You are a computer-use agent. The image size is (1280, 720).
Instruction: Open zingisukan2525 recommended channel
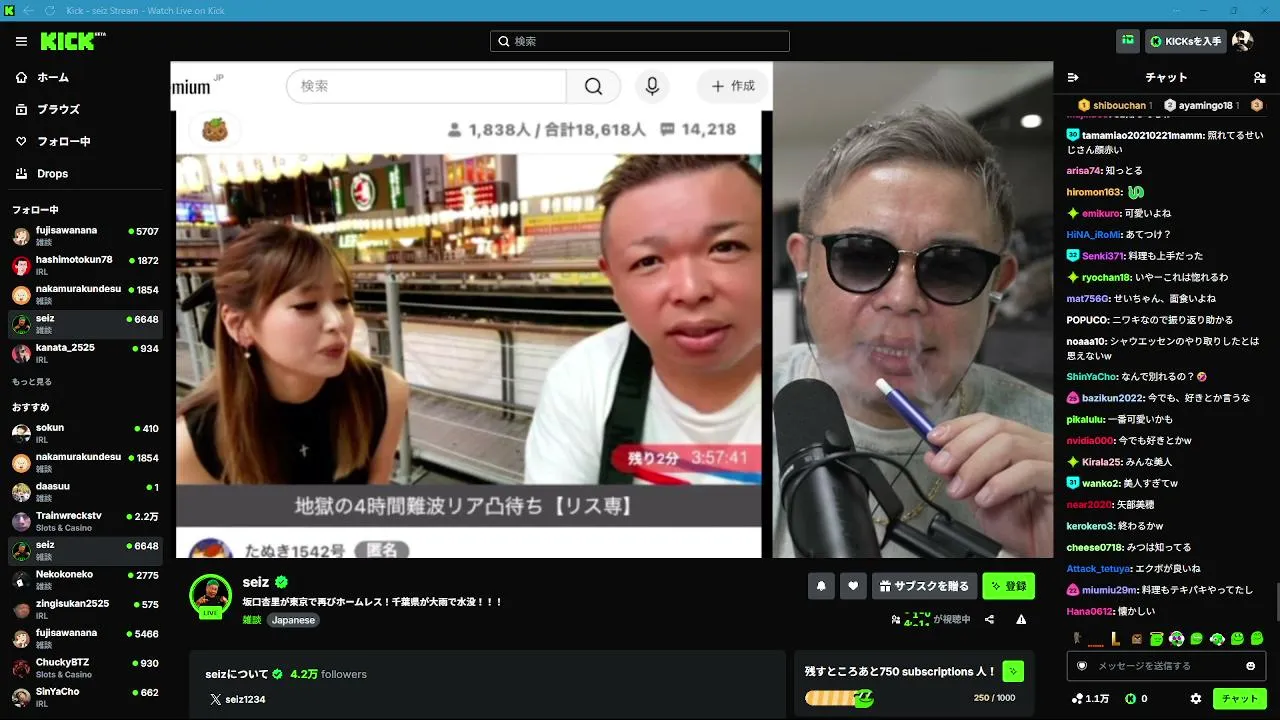click(x=85, y=609)
